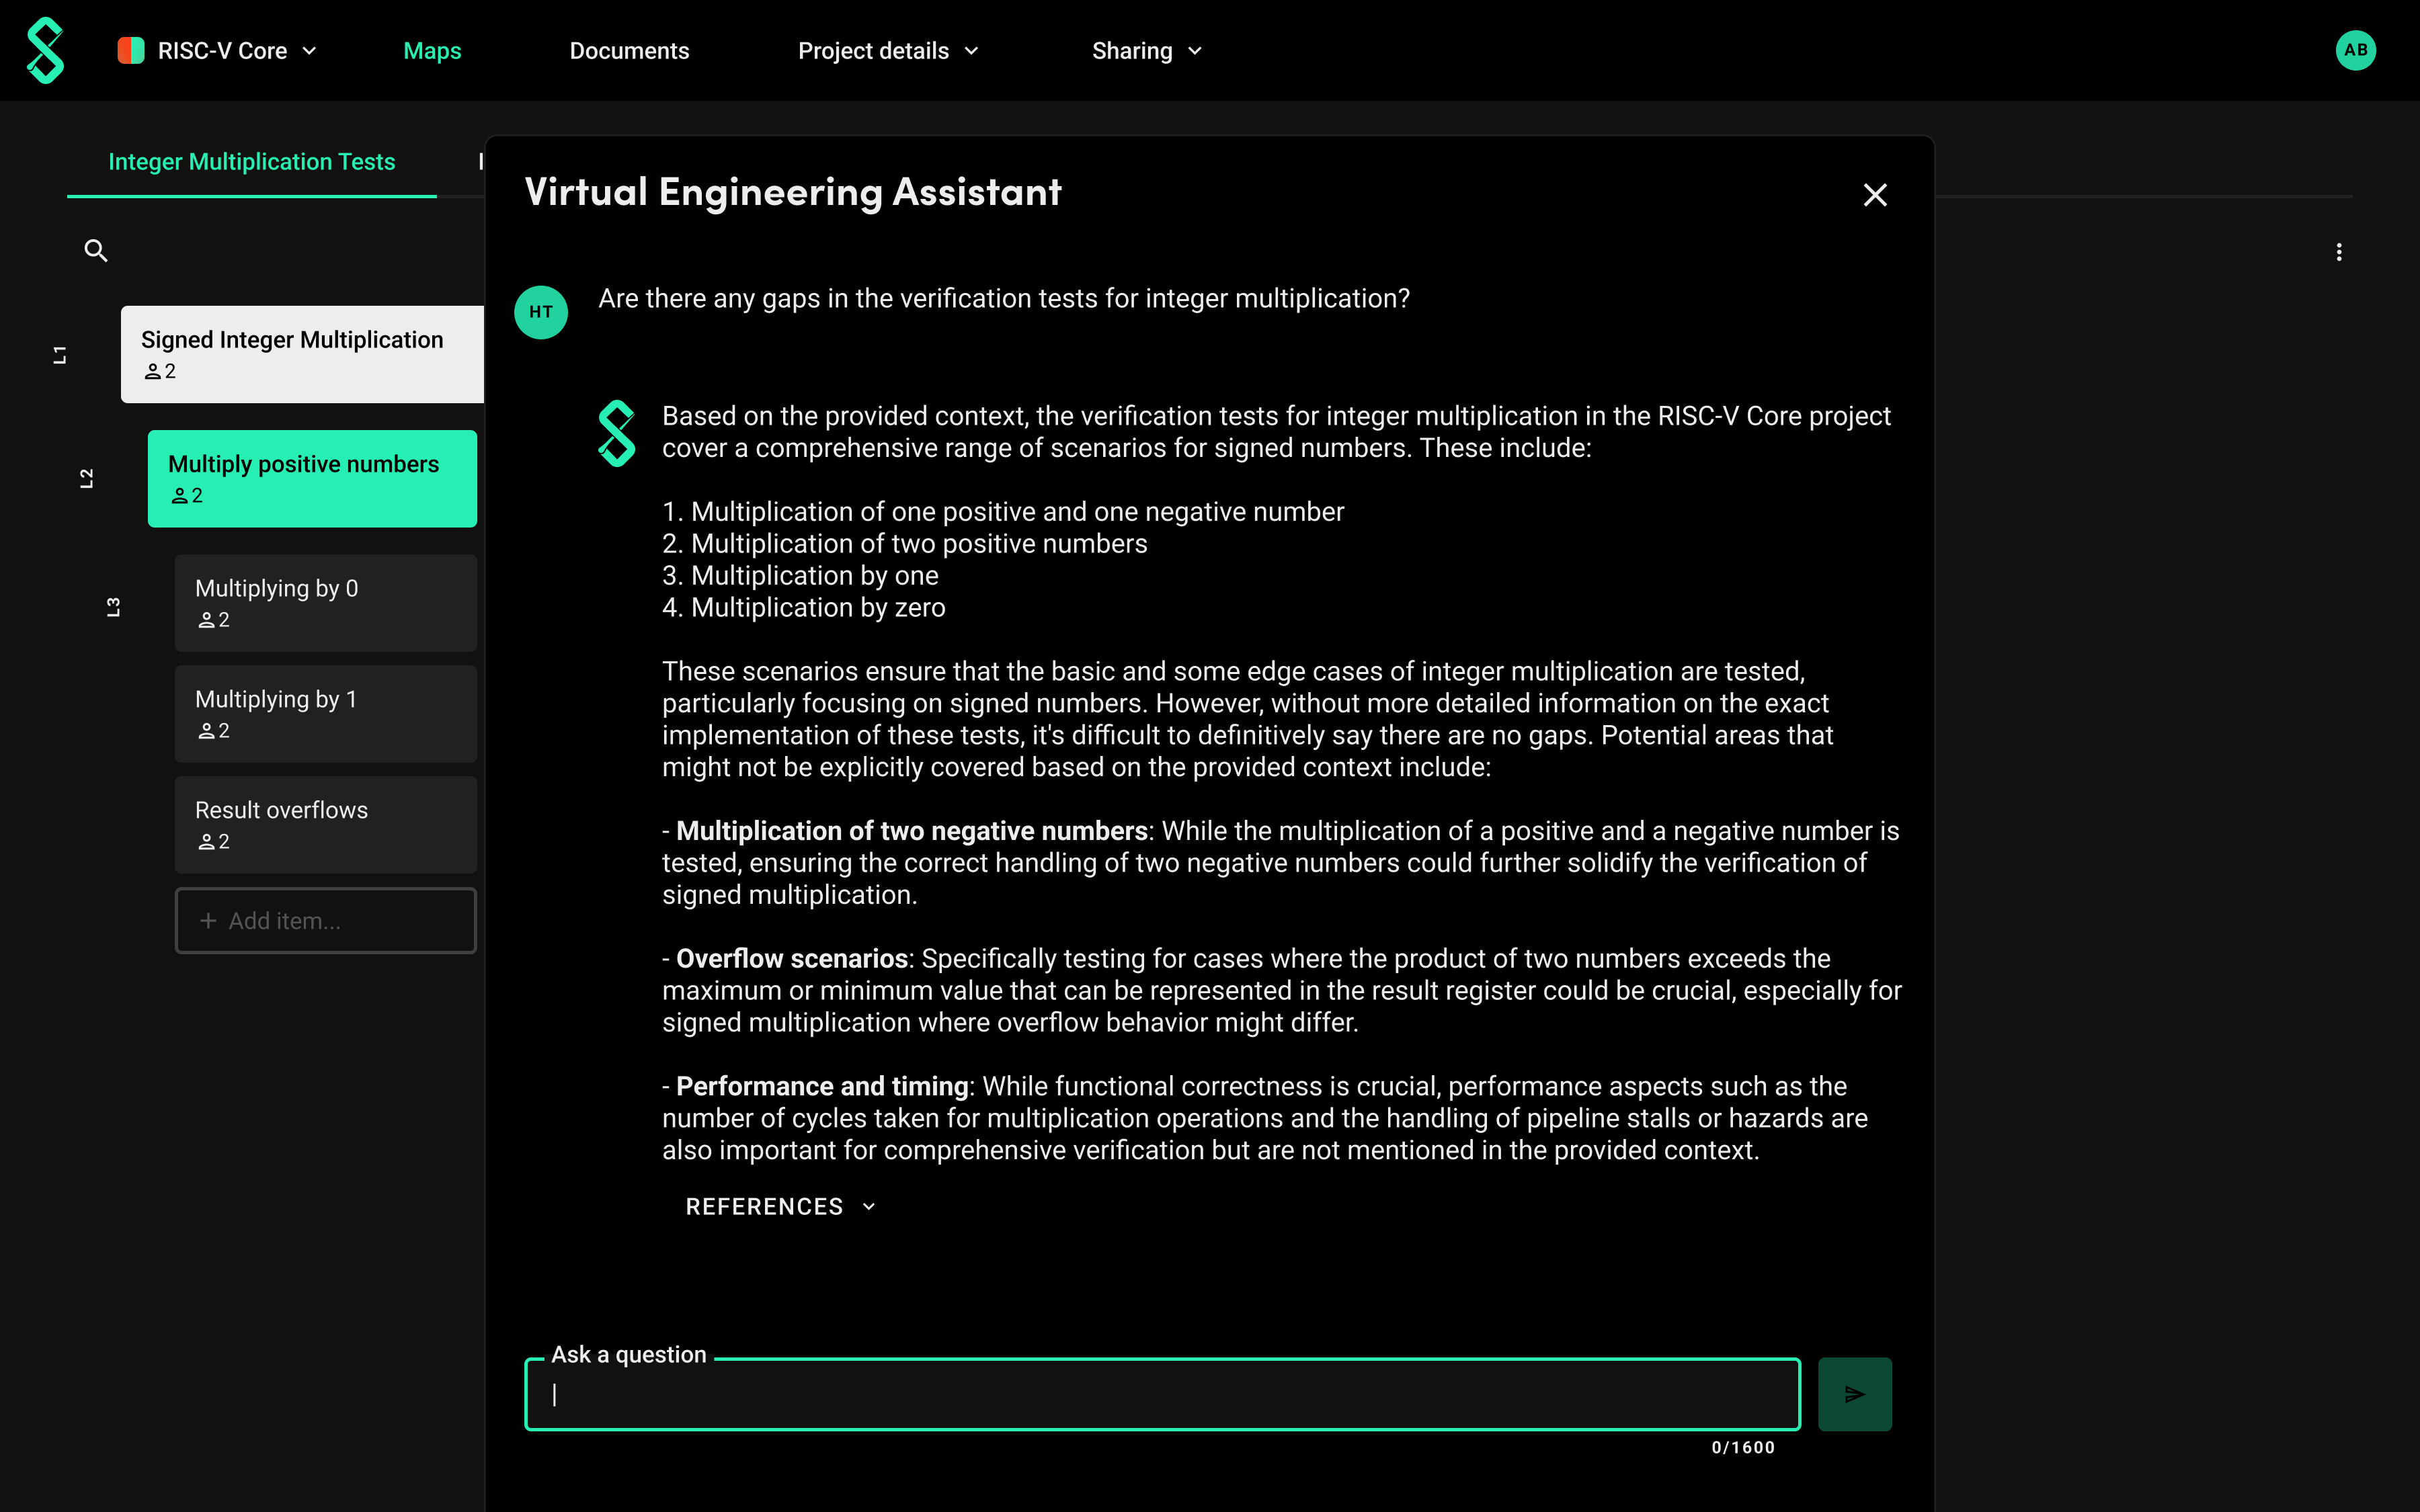Image resolution: width=2420 pixels, height=1512 pixels.
Task: Close the Virtual Engineering Assistant panel
Action: point(1875,195)
